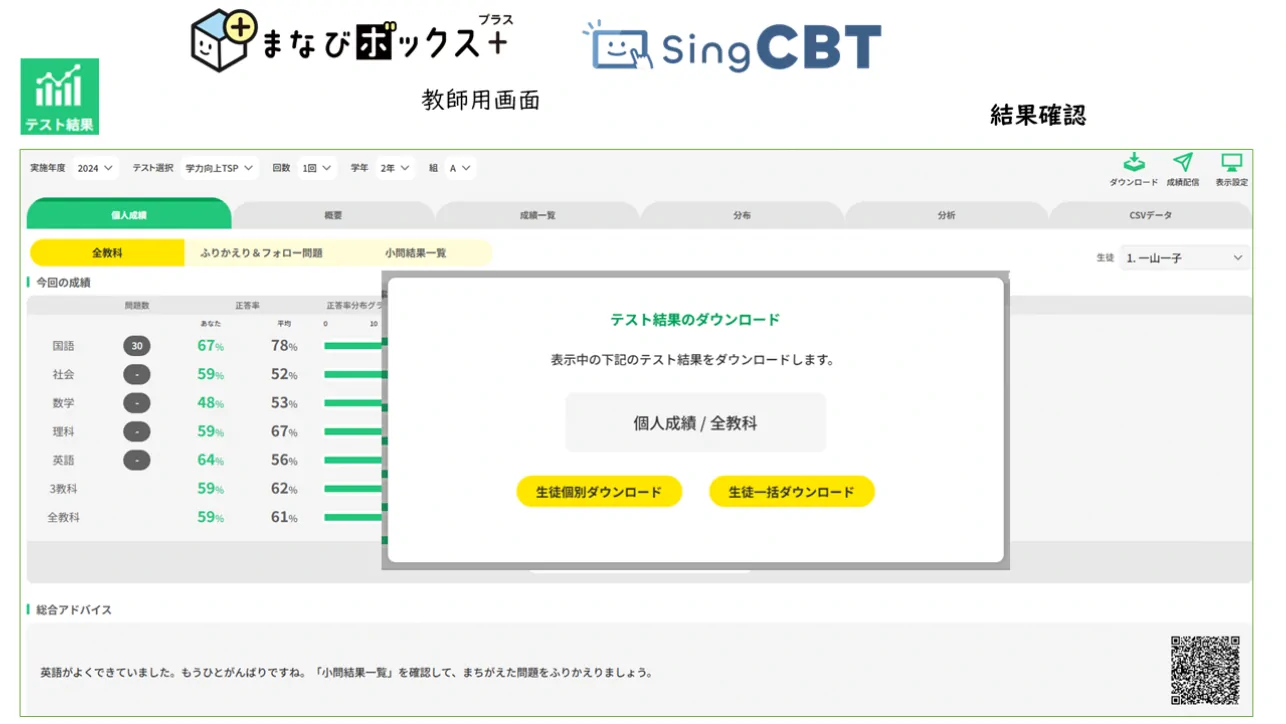Open the CSVデータ tab
Image resolution: width=1286 pixels, height=724 pixels.
pos(1150,215)
